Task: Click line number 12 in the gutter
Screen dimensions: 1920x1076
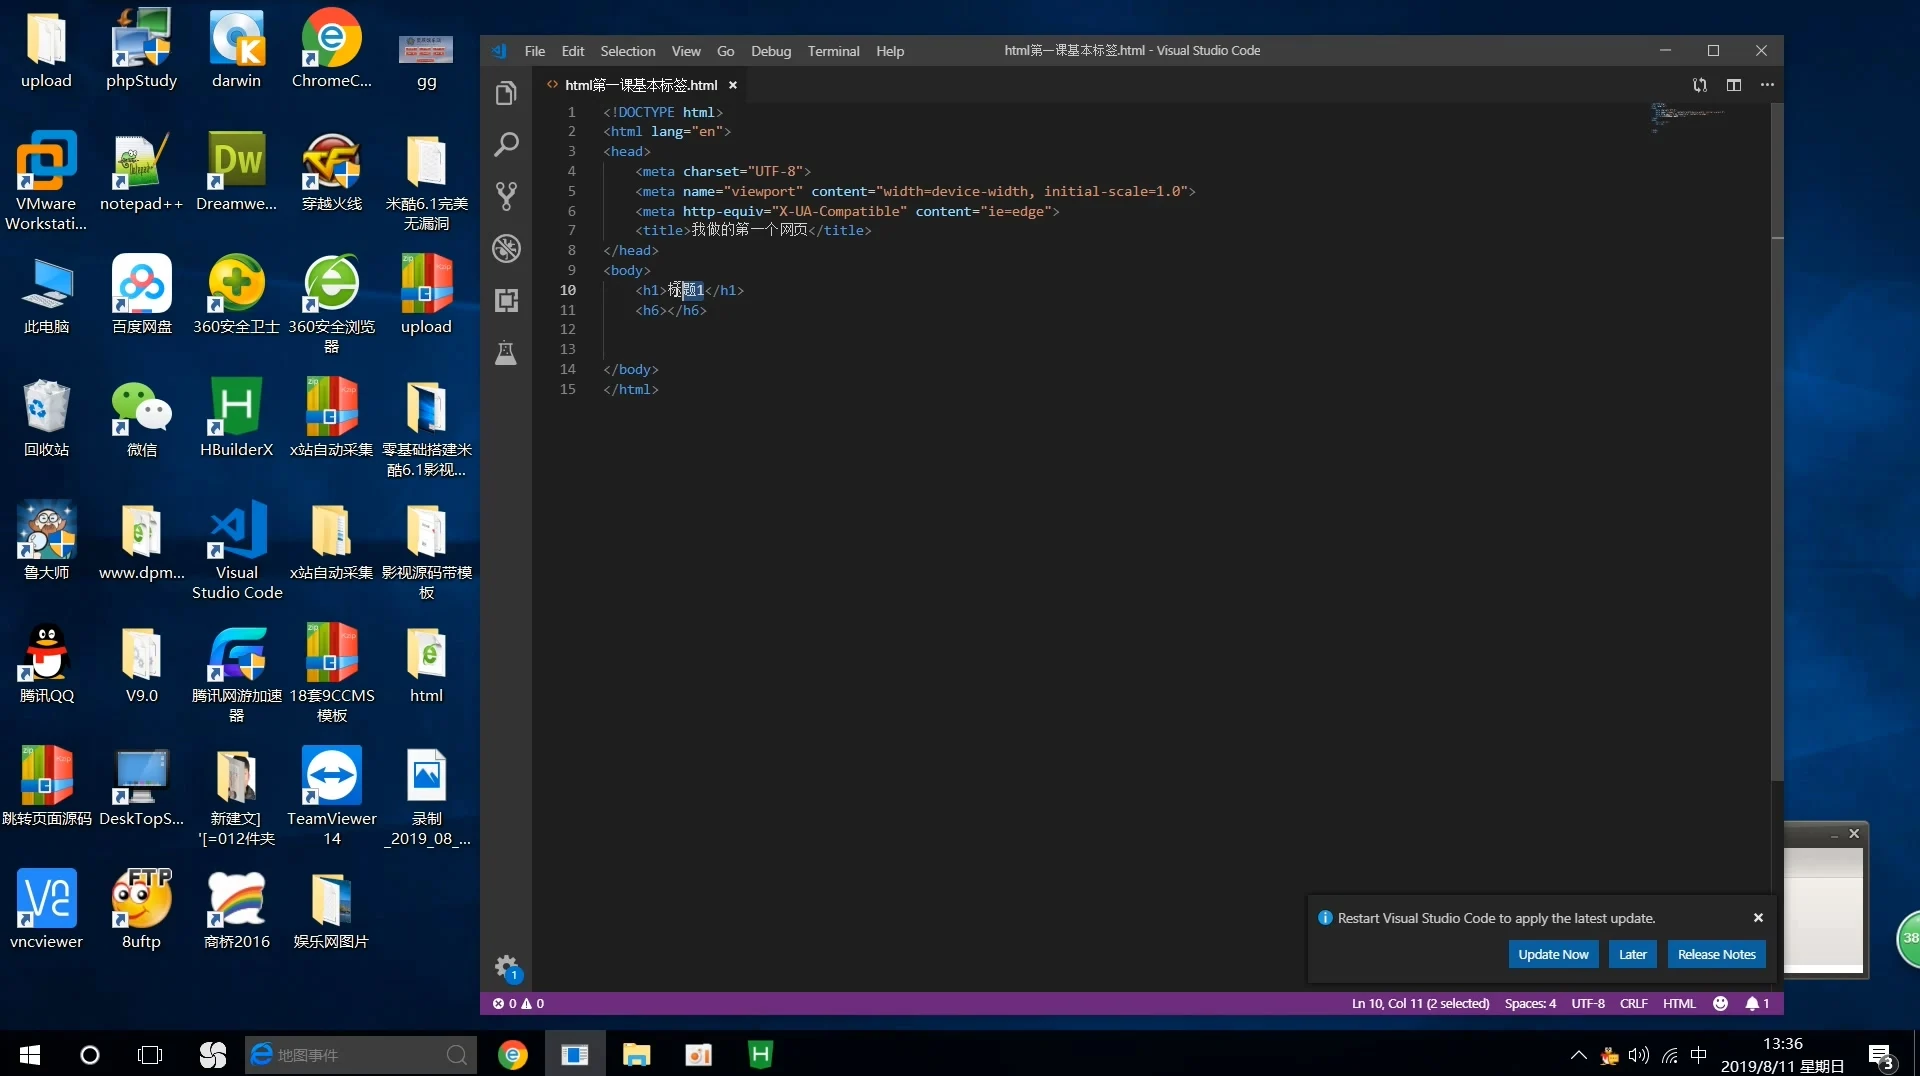Action: pos(567,329)
